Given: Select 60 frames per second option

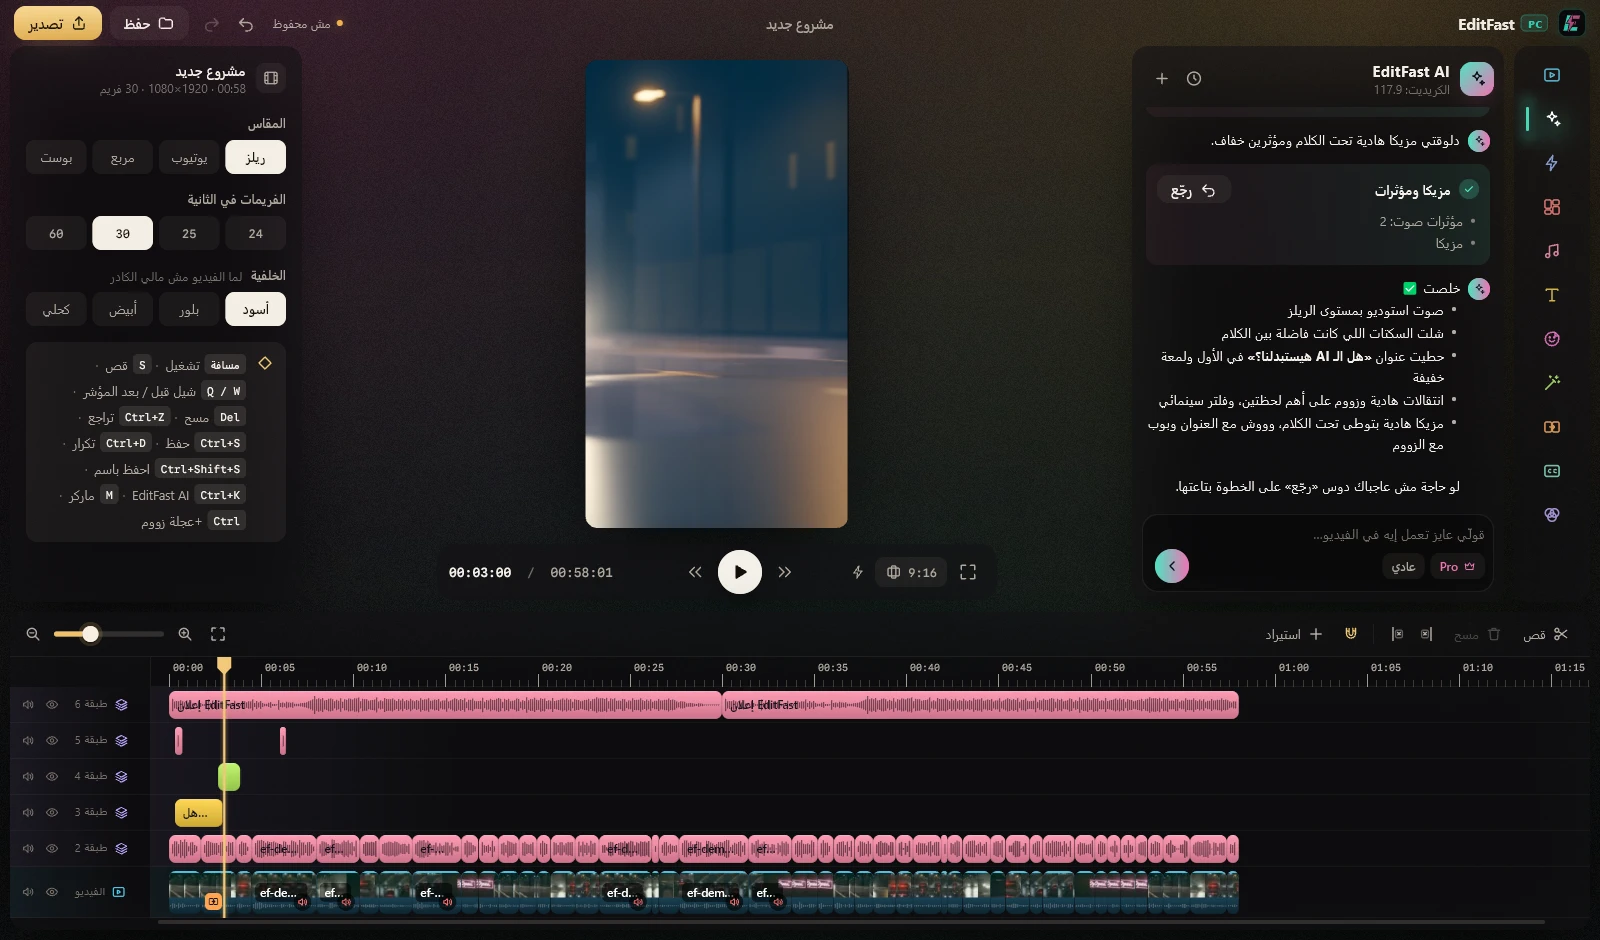Looking at the screenshot, I should (56, 233).
